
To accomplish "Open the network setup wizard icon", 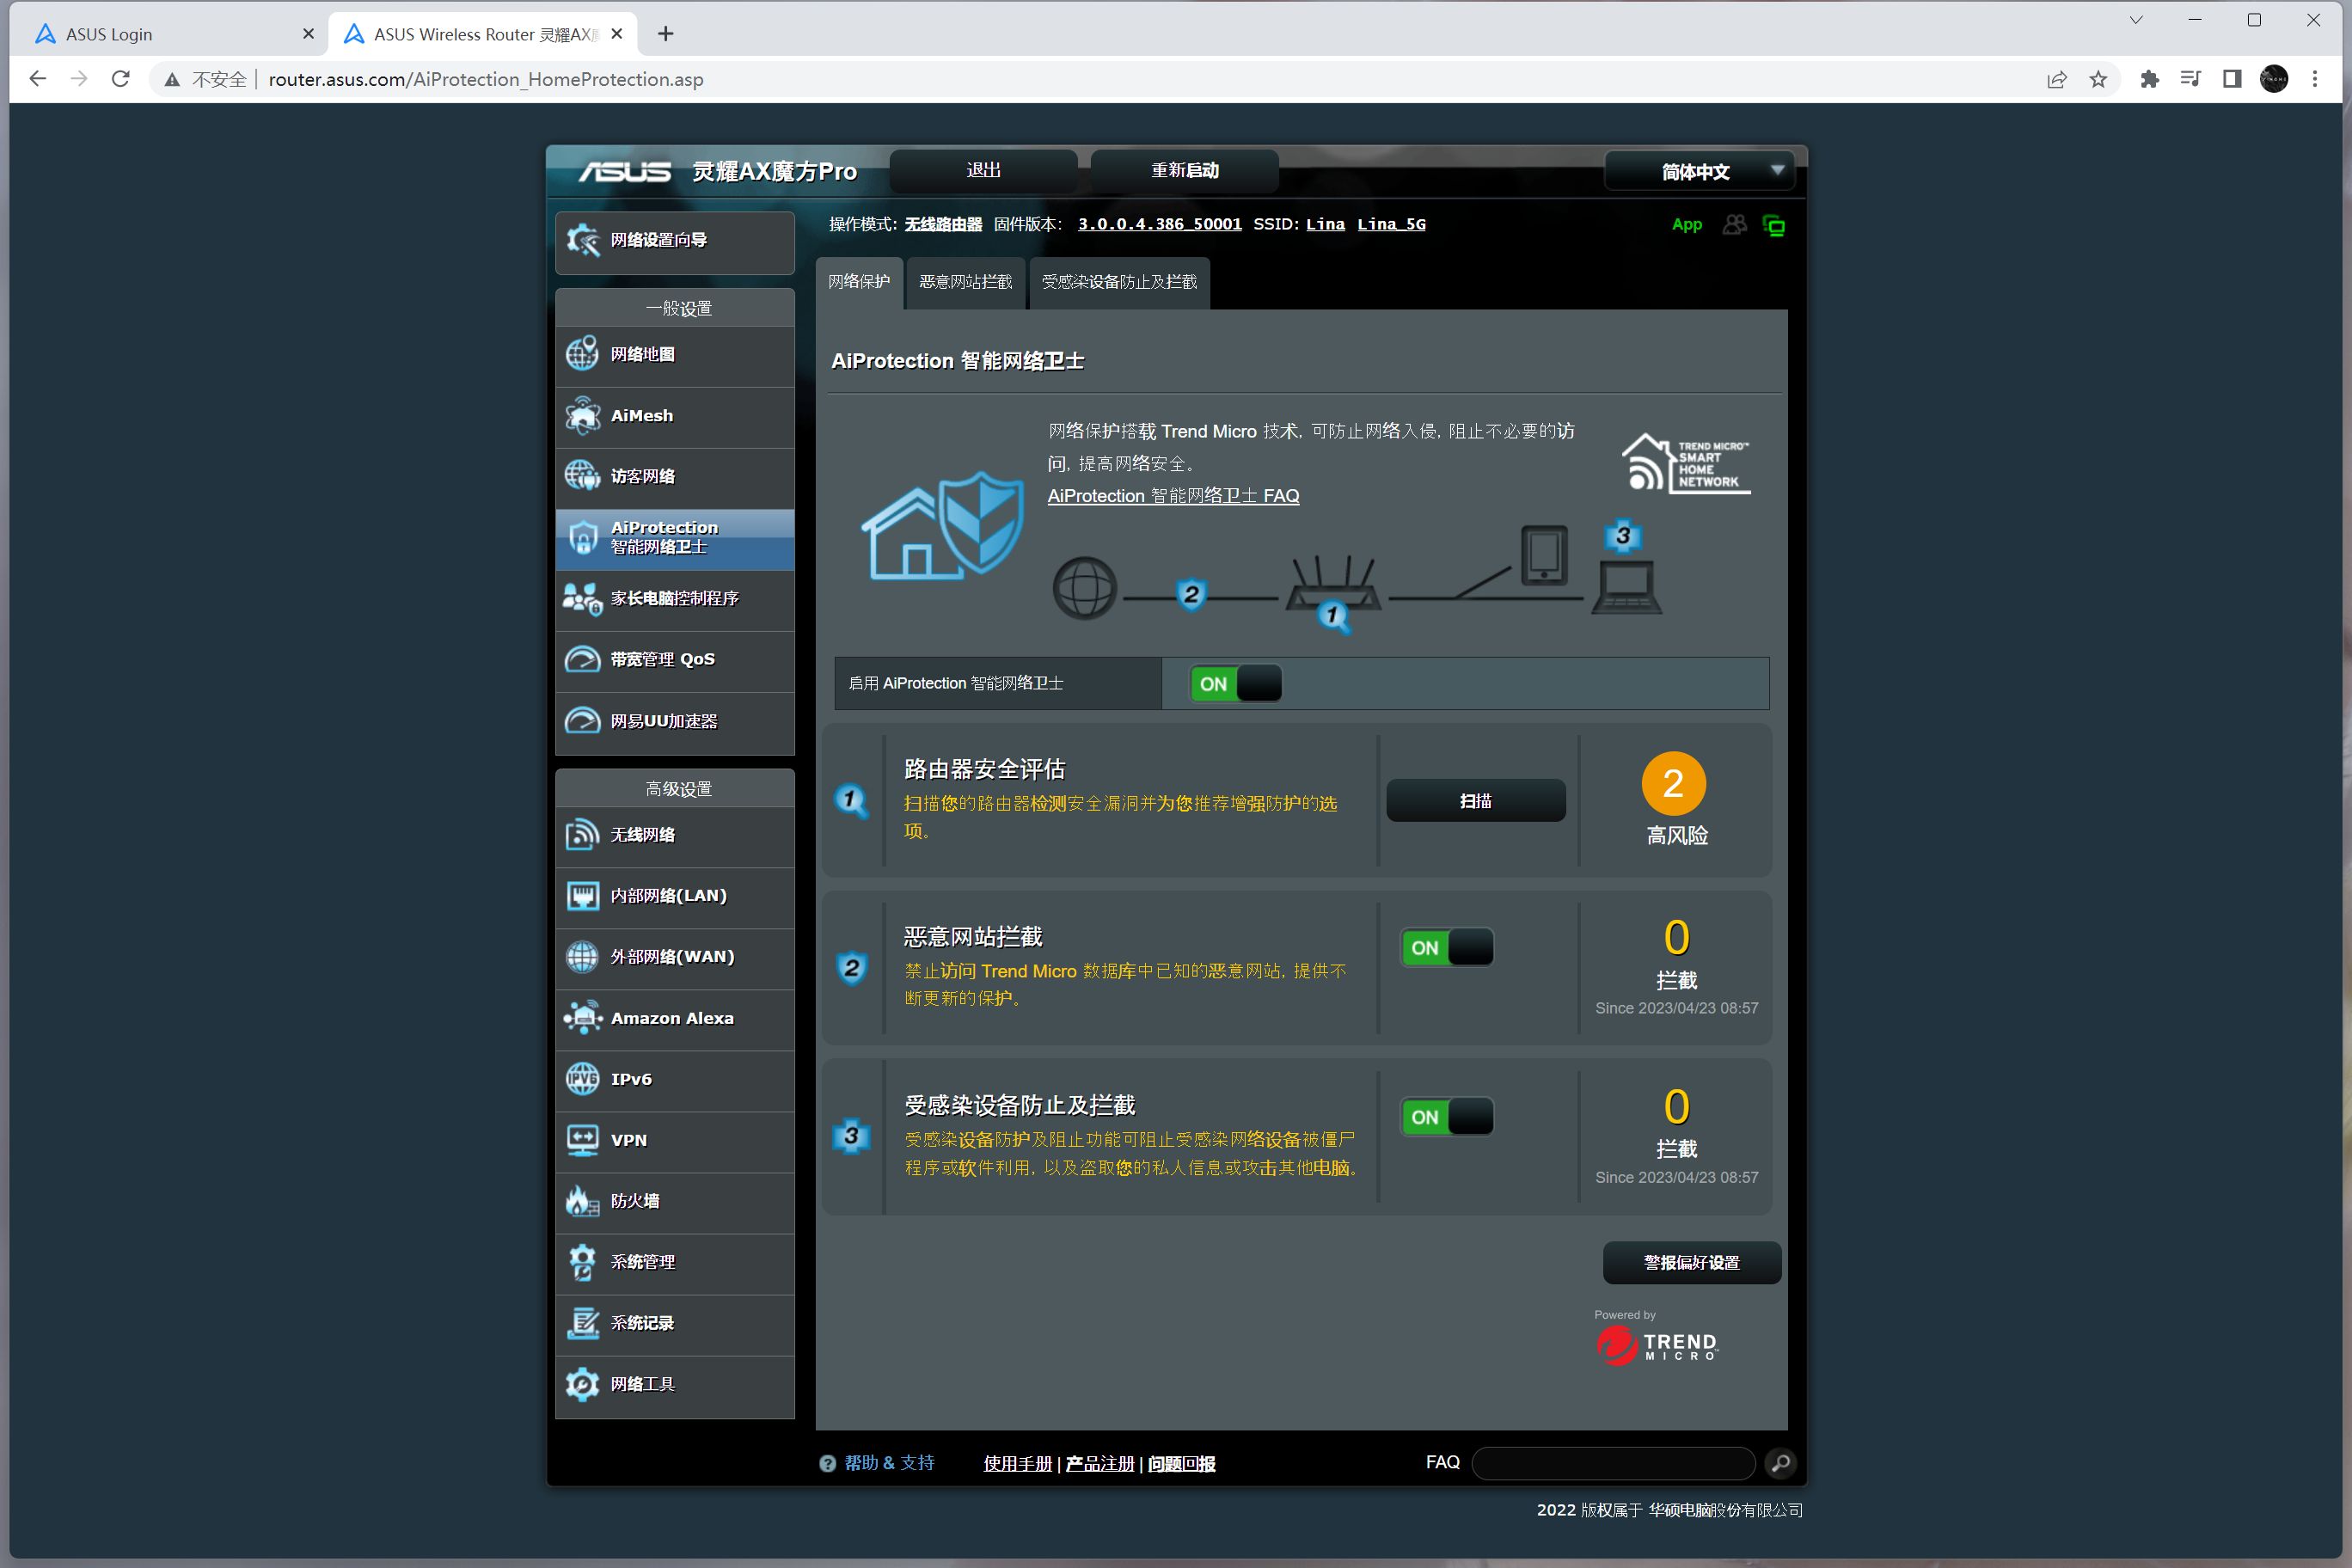I will [x=582, y=240].
